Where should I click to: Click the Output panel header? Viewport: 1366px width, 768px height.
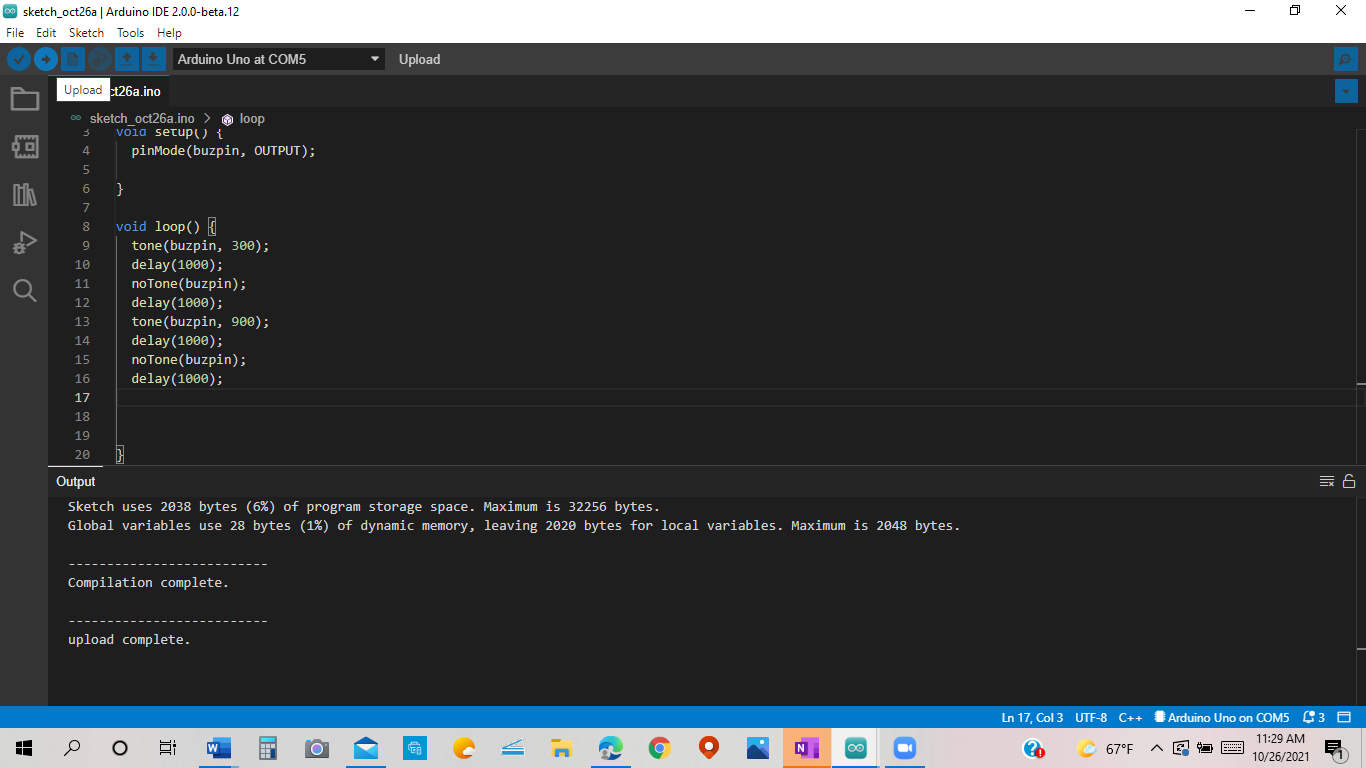pos(76,481)
